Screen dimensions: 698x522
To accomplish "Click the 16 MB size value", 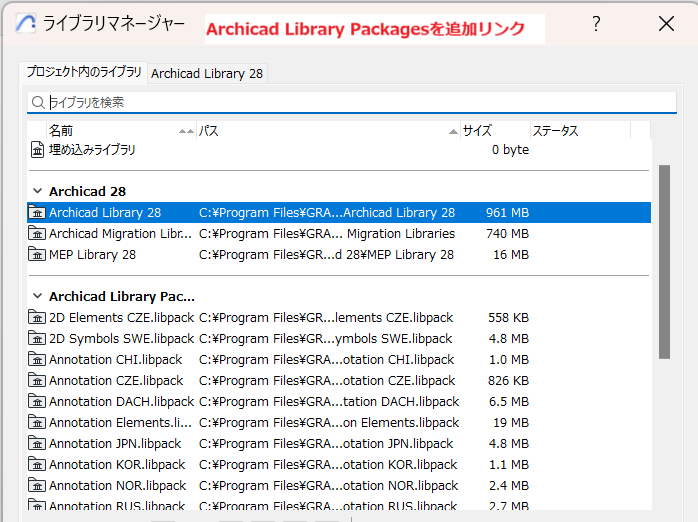I will point(511,255).
